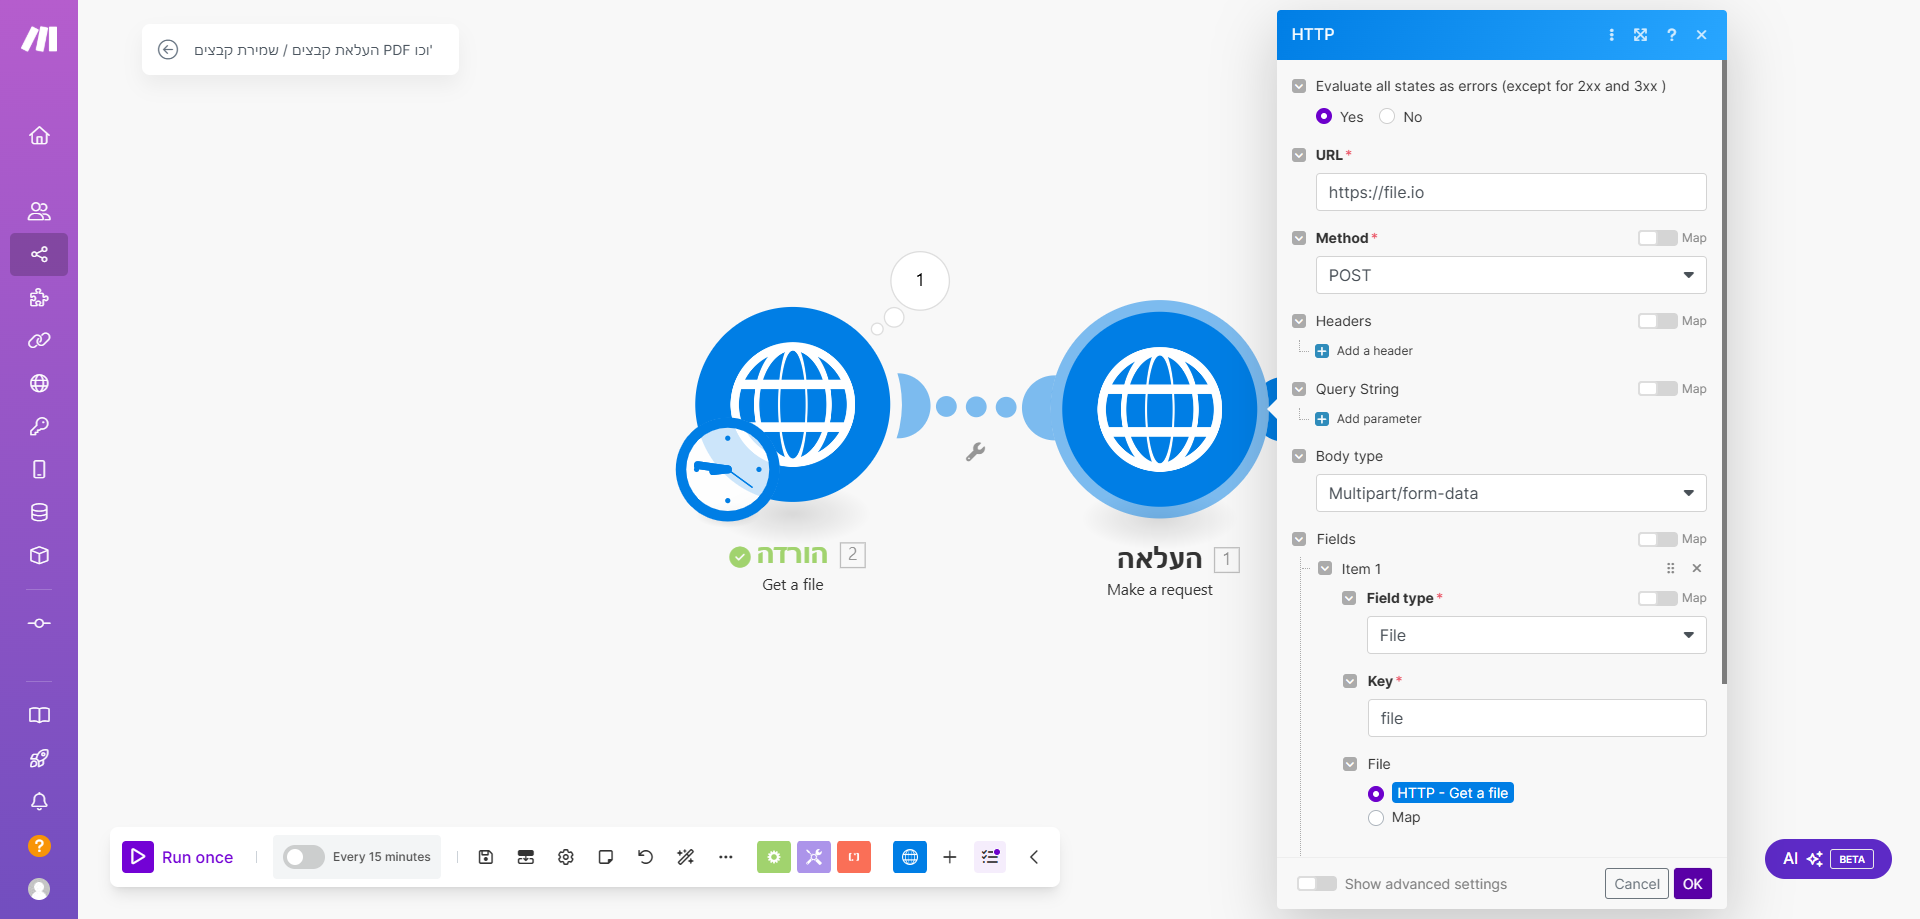Click Add a header link
This screenshot has height=919, width=1920.
click(1374, 351)
